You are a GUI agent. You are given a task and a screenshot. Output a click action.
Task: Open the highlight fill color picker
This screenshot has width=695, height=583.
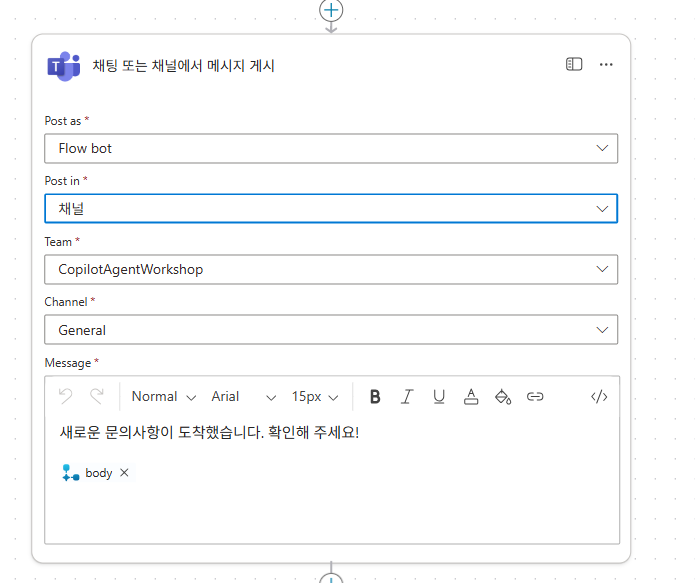click(503, 396)
